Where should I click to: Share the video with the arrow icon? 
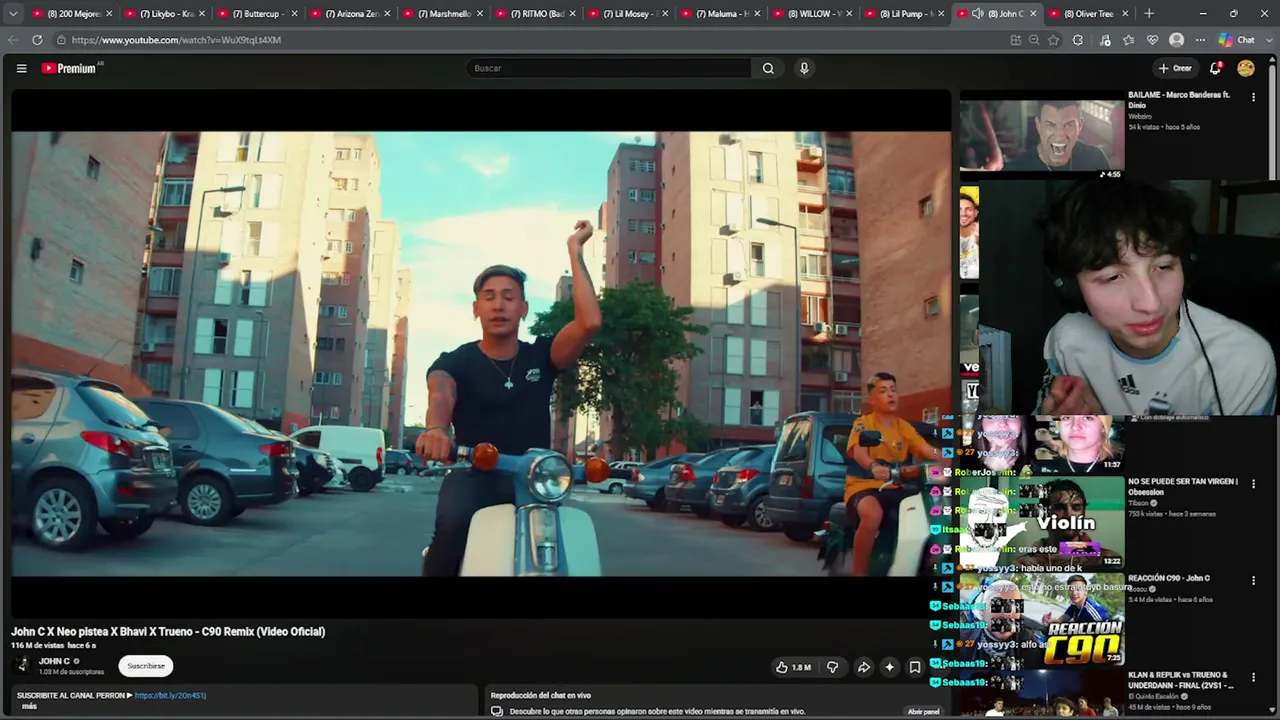click(x=864, y=667)
